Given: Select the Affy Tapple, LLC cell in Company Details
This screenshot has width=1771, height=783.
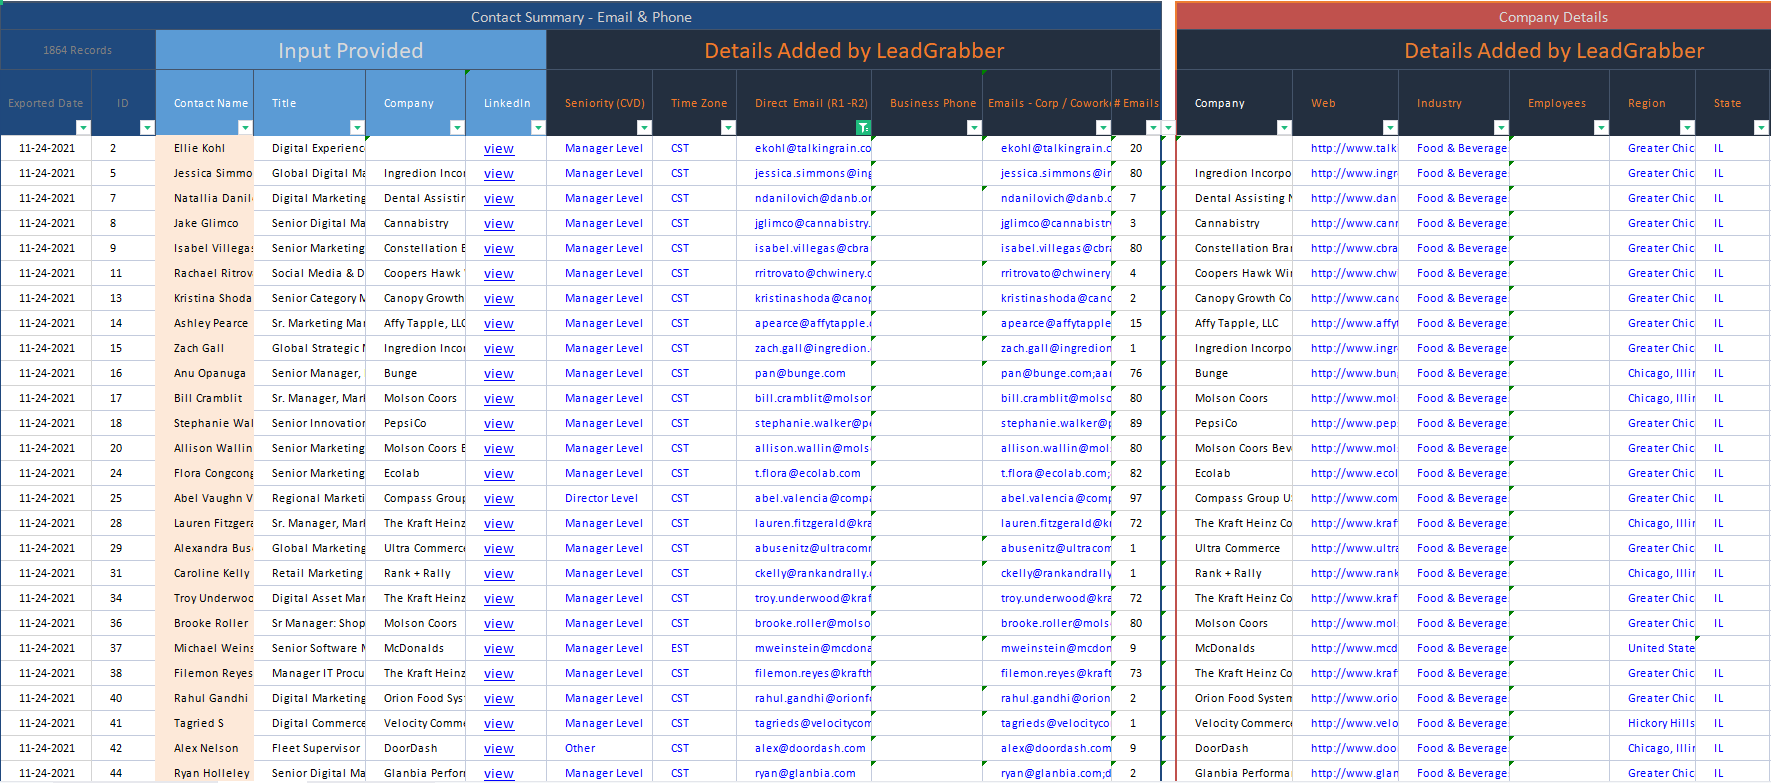Looking at the screenshot, I should pos(1235,323).
